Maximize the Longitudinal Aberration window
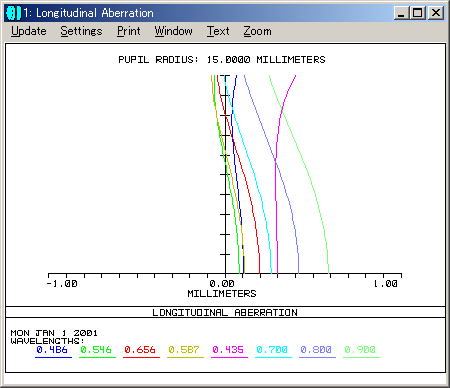The height and width of the screenshot is (388, 450). [x=417, y=13]
